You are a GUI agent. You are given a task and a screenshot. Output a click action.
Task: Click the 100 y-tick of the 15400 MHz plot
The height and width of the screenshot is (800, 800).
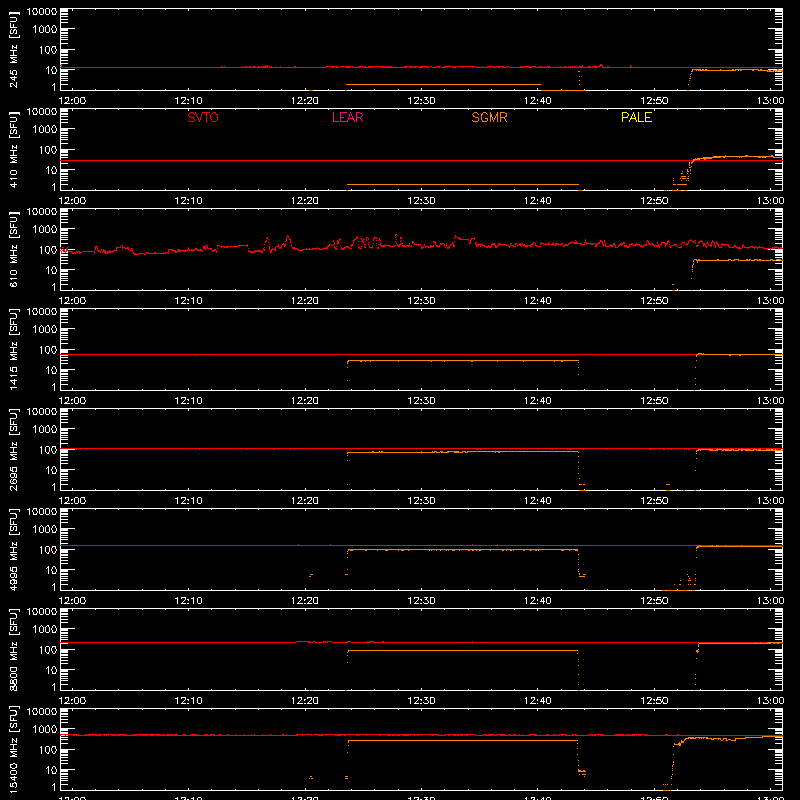(47, 750)
